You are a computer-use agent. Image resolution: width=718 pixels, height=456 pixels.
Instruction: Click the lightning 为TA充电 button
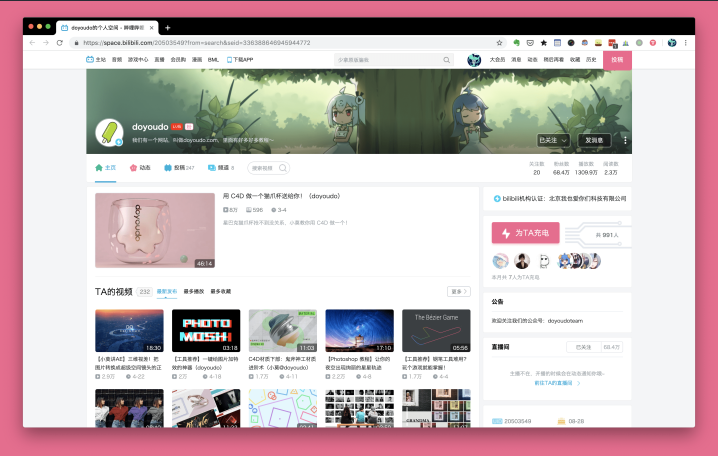(x=525, y=233)
